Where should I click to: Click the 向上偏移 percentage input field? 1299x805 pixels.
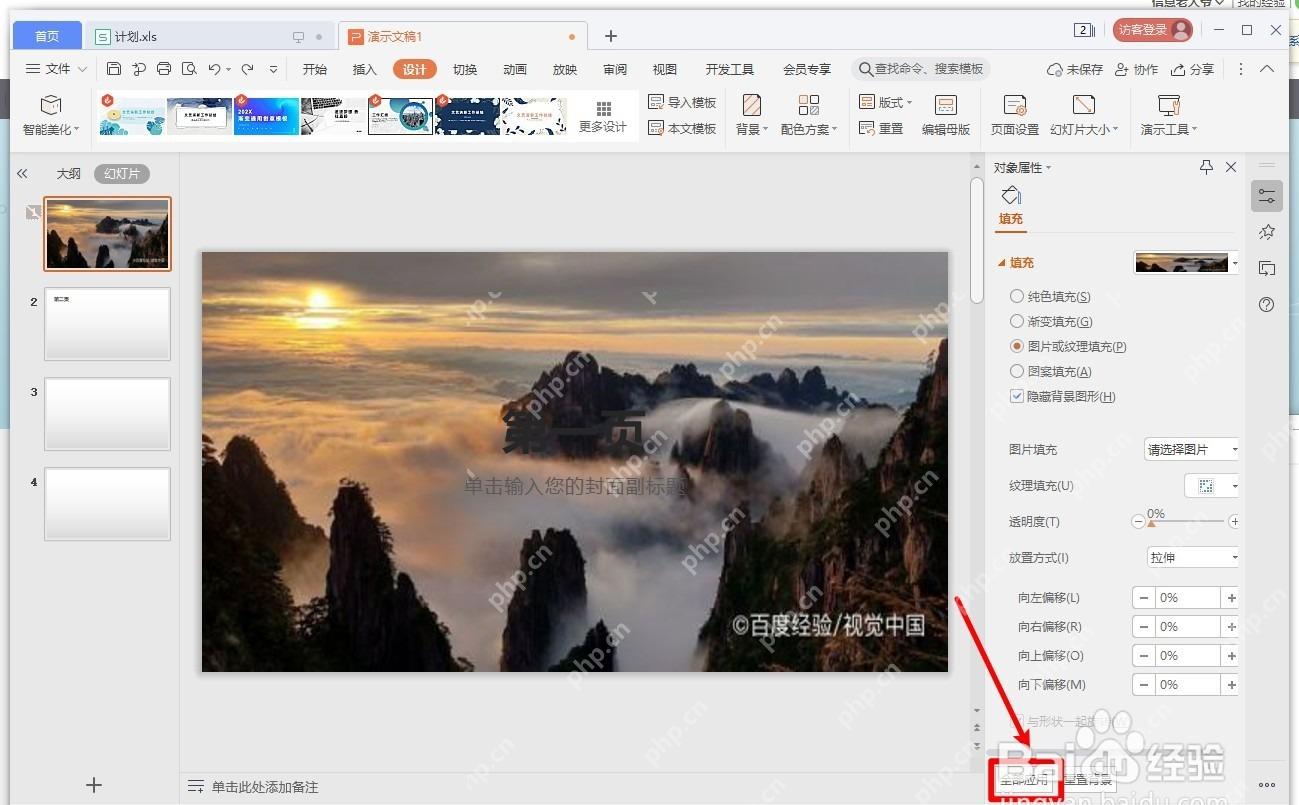[1187, 656]
